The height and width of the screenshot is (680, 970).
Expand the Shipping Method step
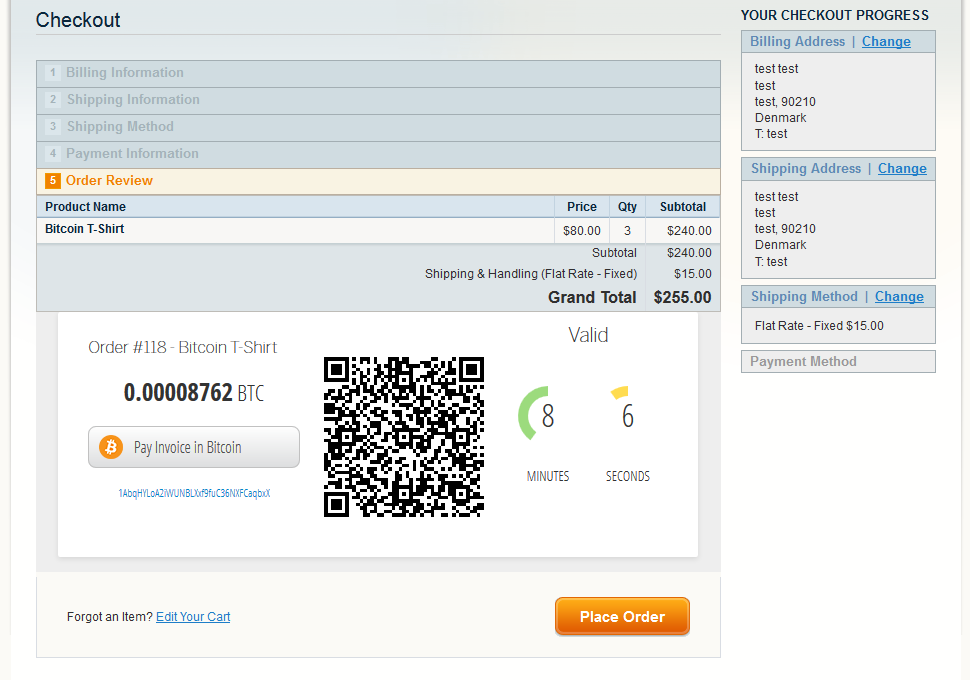[x=120, y=127]
